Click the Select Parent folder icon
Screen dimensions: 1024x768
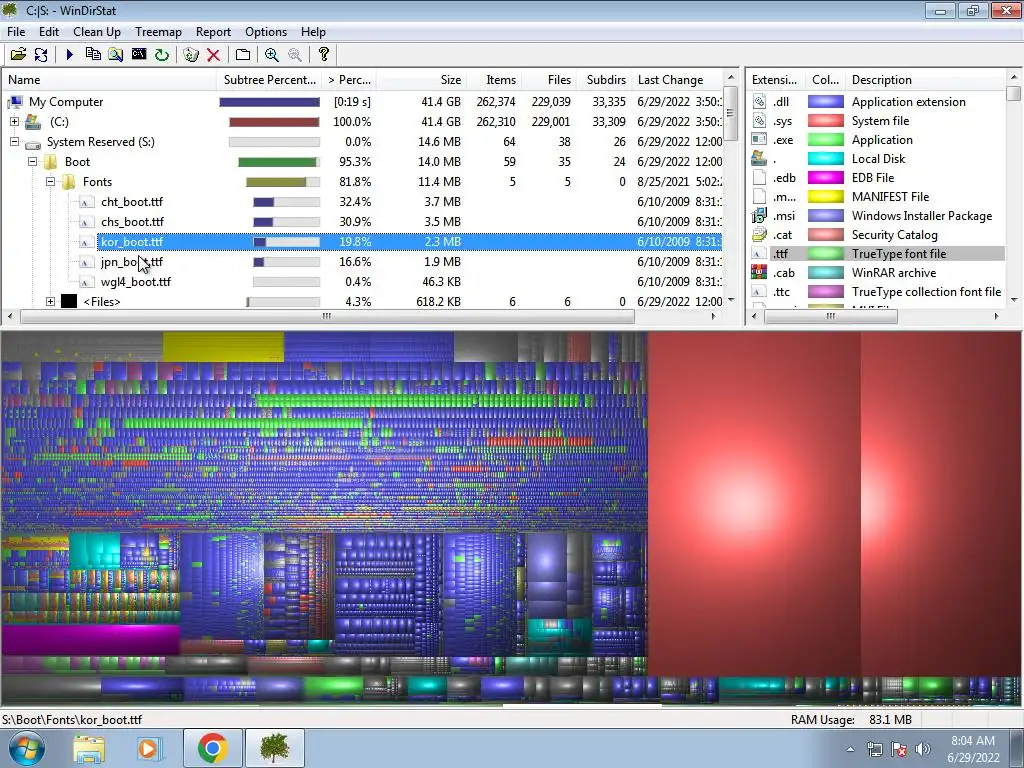(x=243, y=55)
